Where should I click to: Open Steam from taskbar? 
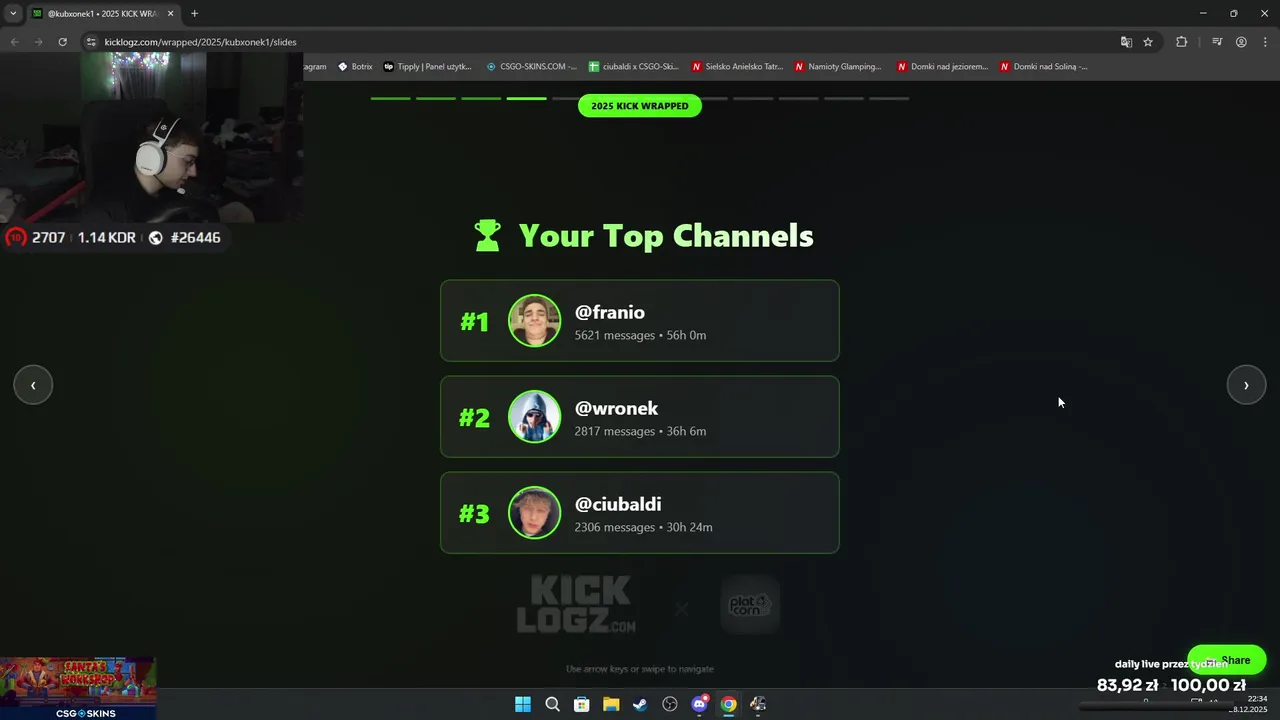(640, 704)
